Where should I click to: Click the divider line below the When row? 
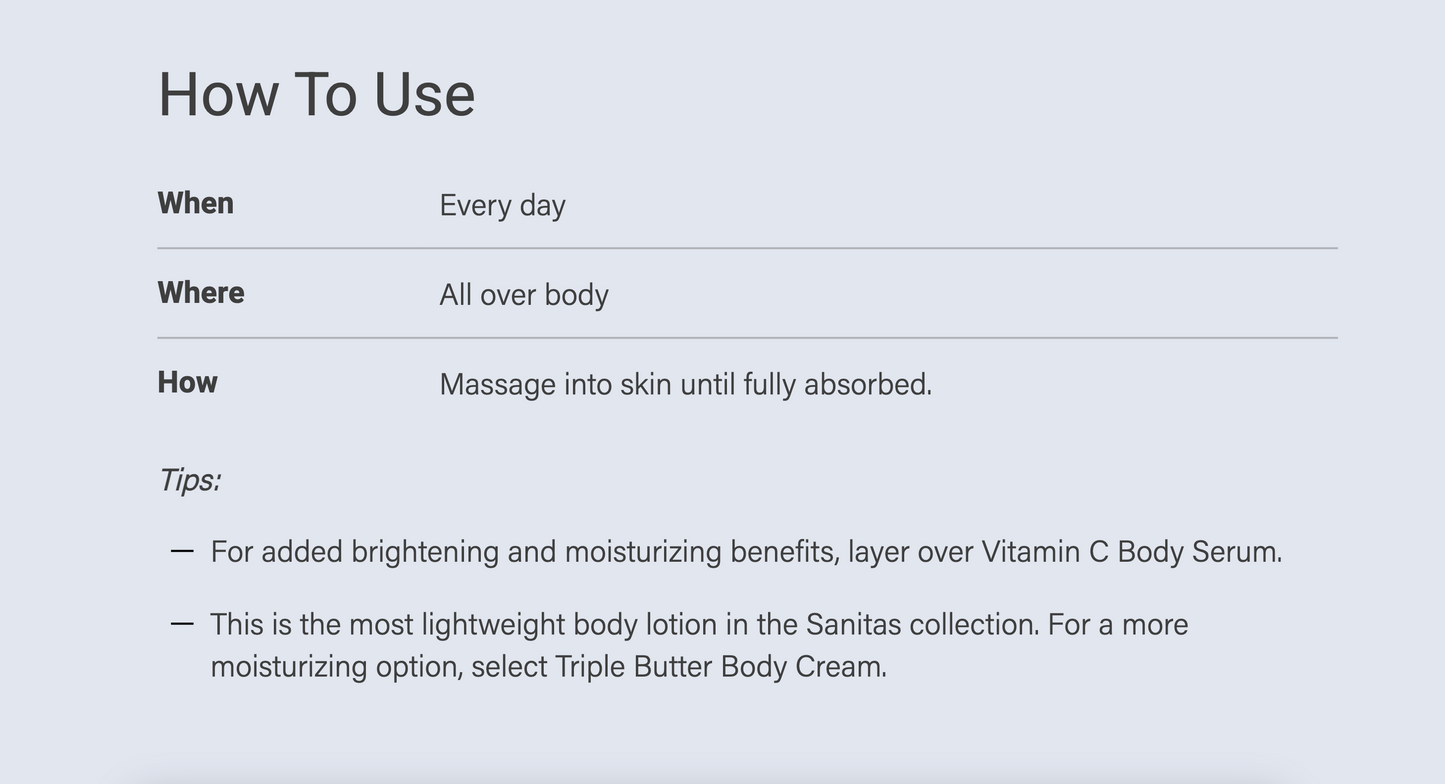click(747, 248)
